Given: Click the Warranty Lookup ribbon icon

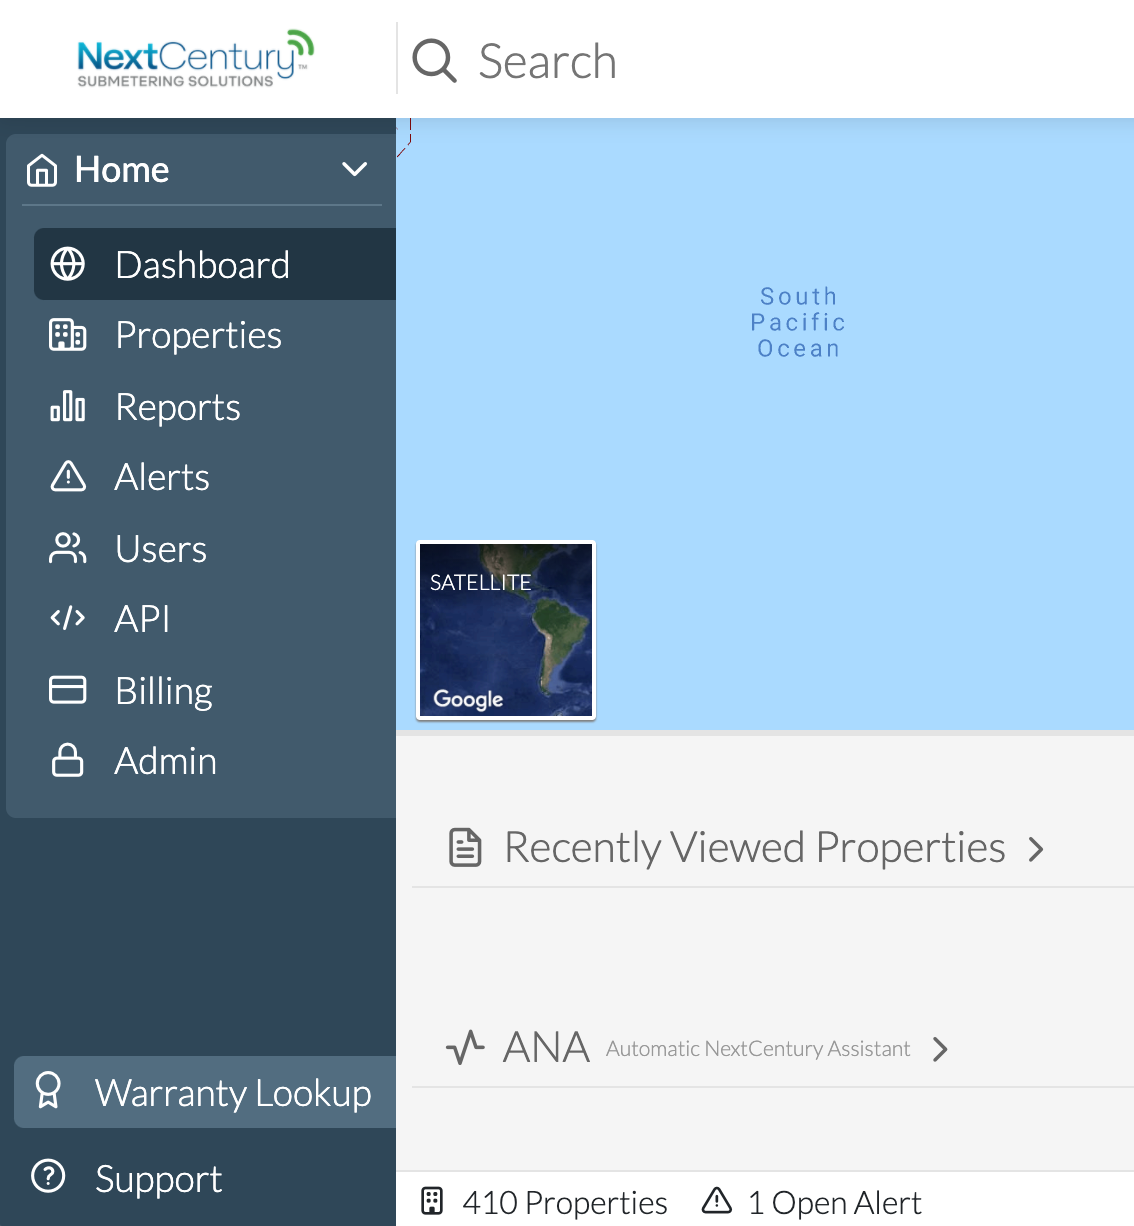Looking at the screenshot, I should point(48,1091).
